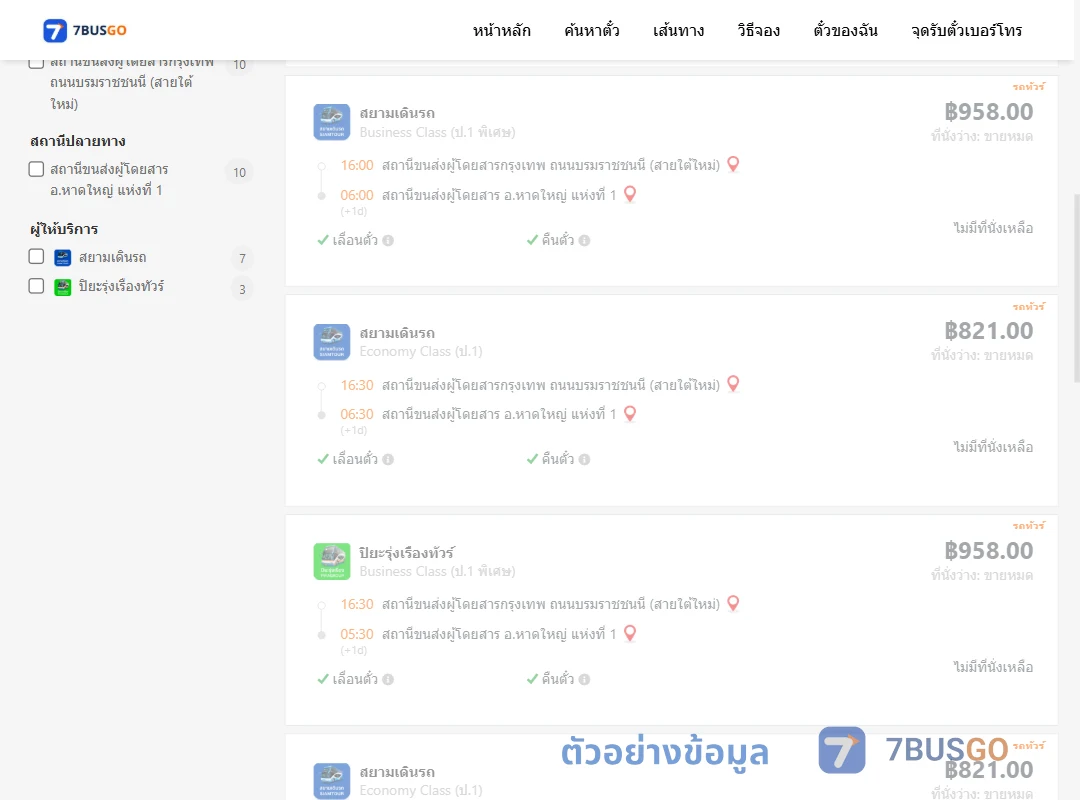1080x800 pixels.
Task: Click the 06:30 arrival time
Action: (357, 414)
